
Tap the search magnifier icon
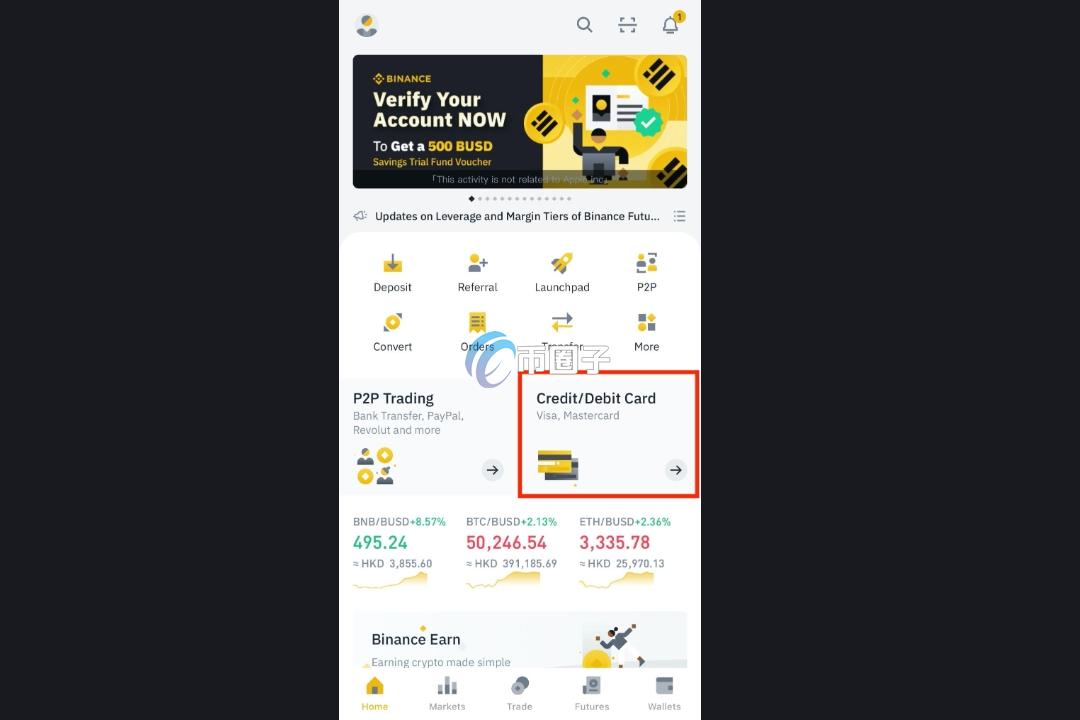click(x=584, y=25)
